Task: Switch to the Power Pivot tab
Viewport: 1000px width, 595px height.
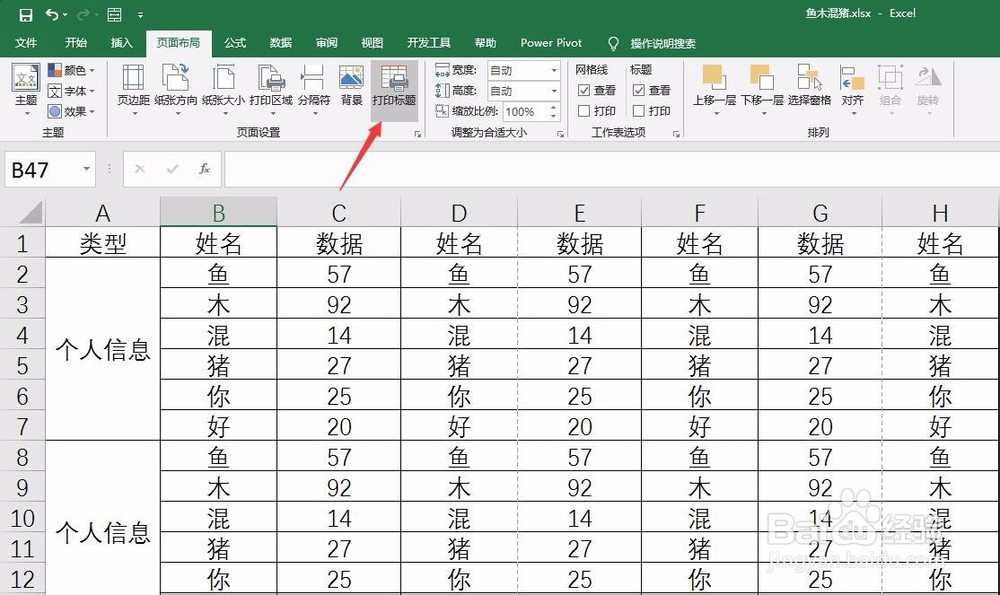Action: (551, 43)
